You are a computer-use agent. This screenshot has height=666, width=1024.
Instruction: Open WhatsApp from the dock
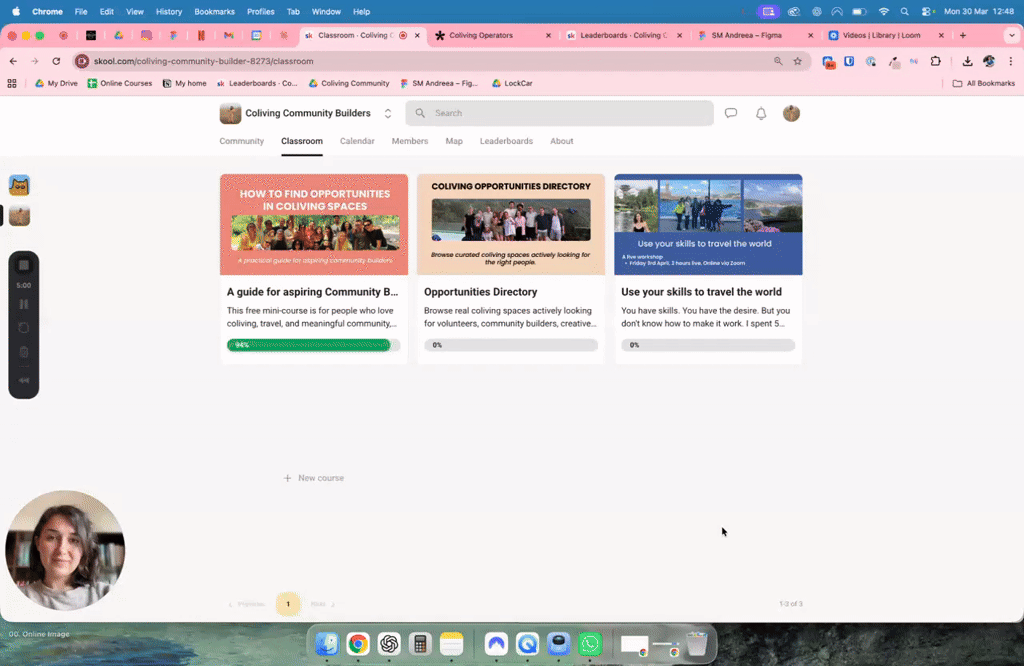pos(590,645)
